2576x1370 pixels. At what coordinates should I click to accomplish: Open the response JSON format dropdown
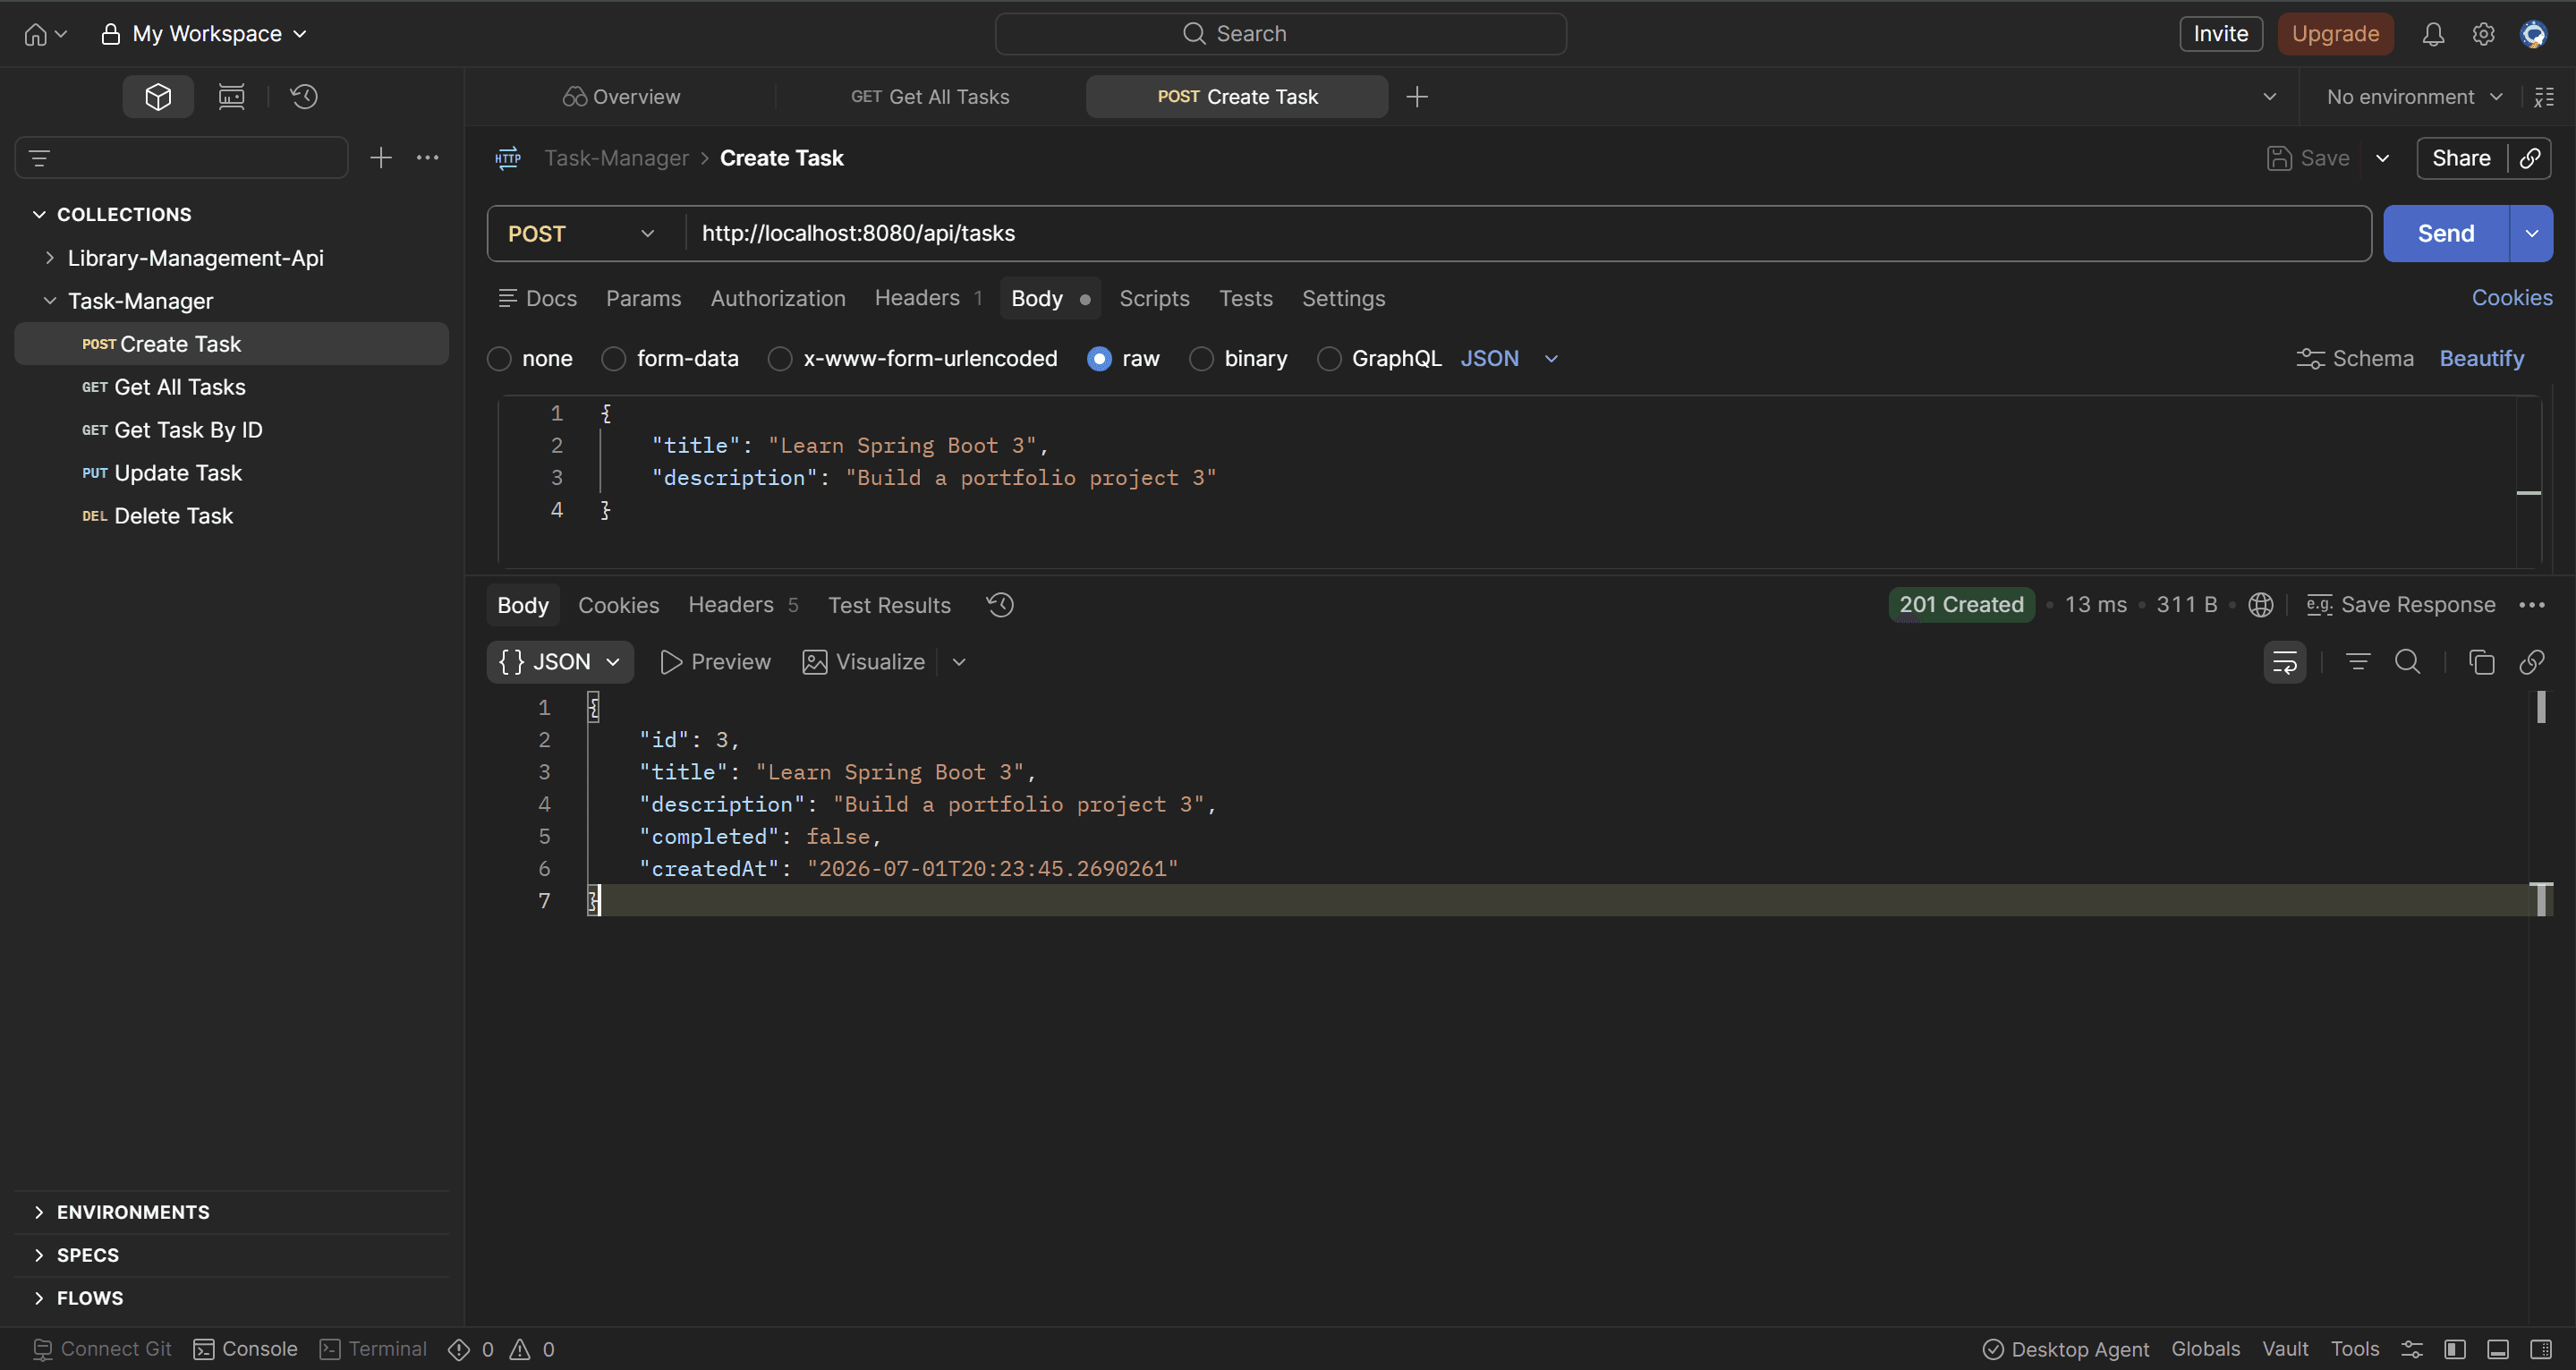[x=560, y=661]
